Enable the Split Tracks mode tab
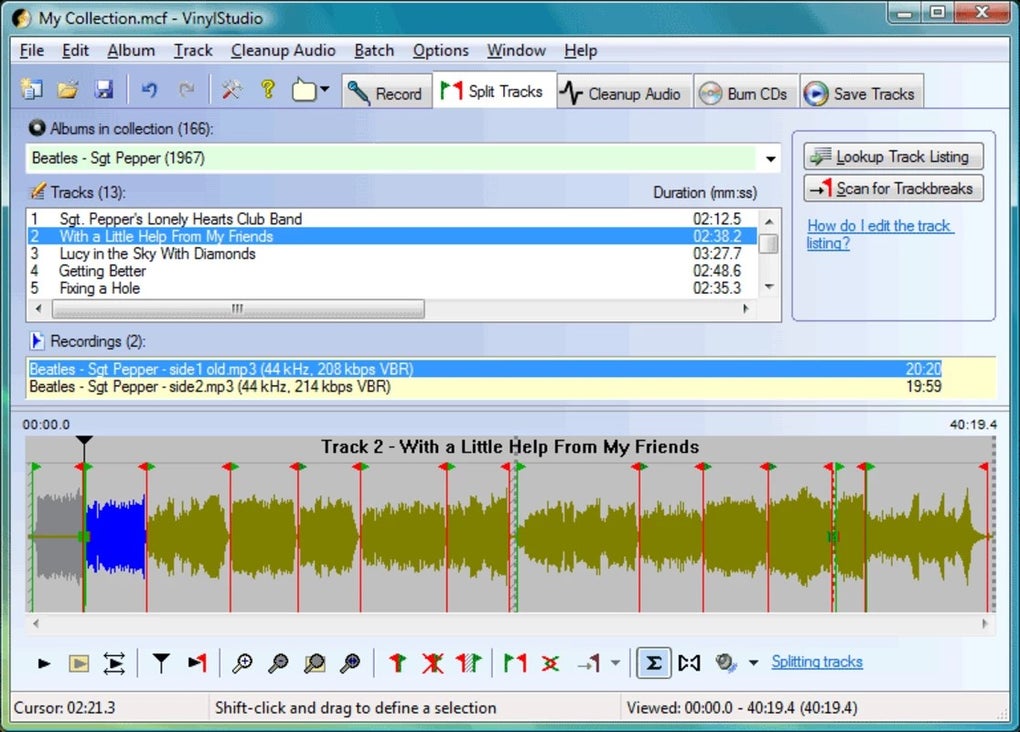 coord(494,89)
